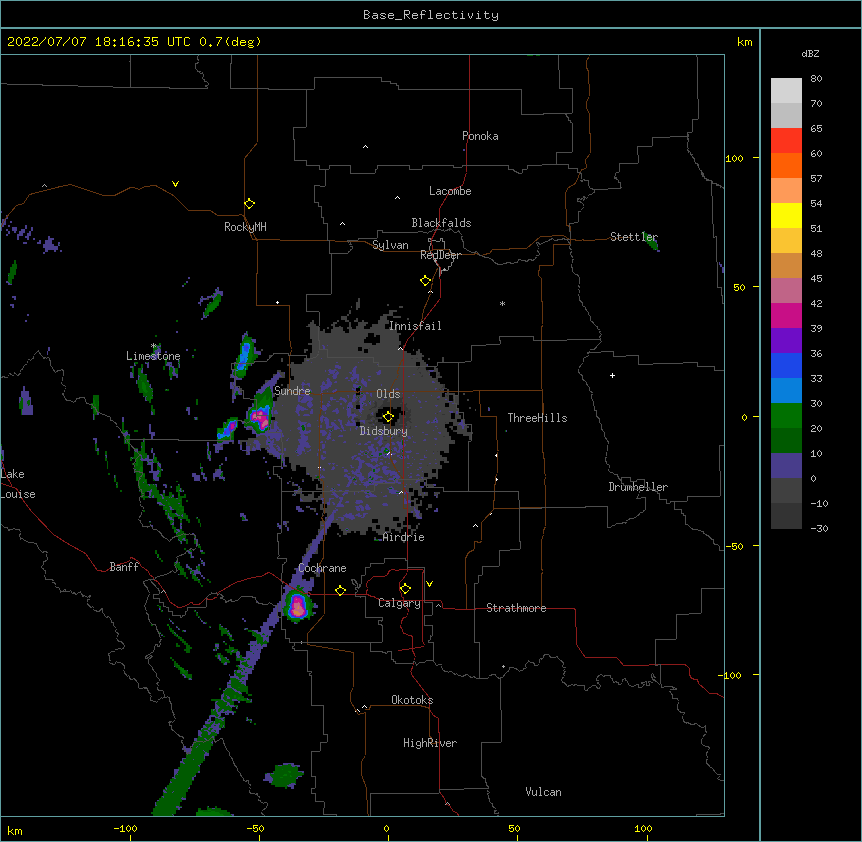Screen dimensions: 862x842
Task: Click the -30 value at the legend bottom
Action: [x=819, y=528]
